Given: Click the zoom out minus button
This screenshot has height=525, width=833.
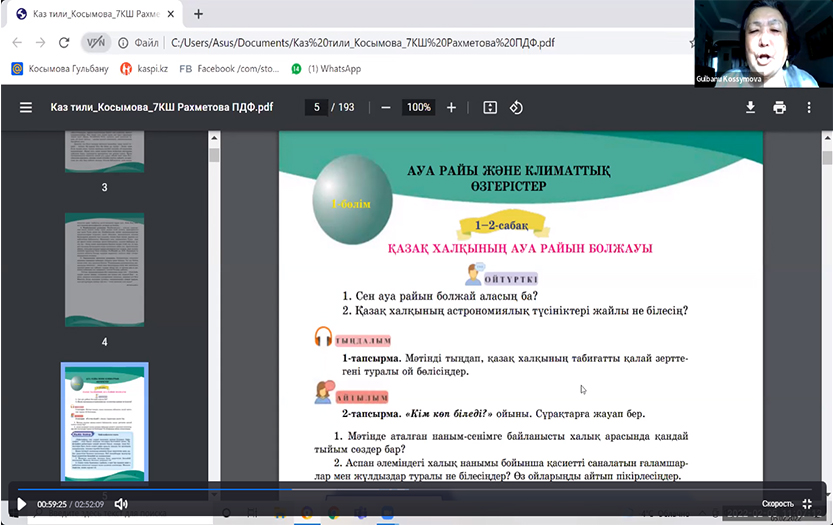Looking at the screenshot, I should click(386, 107).
